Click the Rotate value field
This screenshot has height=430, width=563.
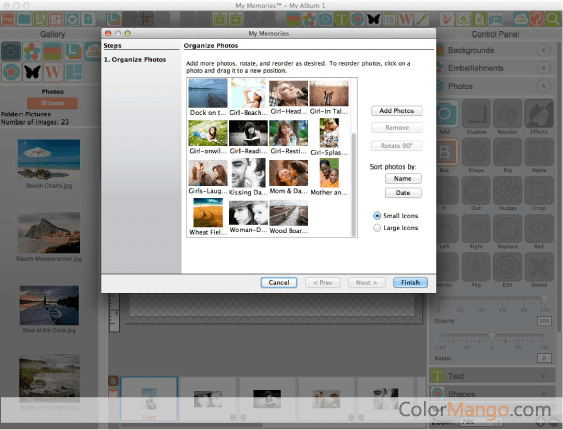[544, 358]
